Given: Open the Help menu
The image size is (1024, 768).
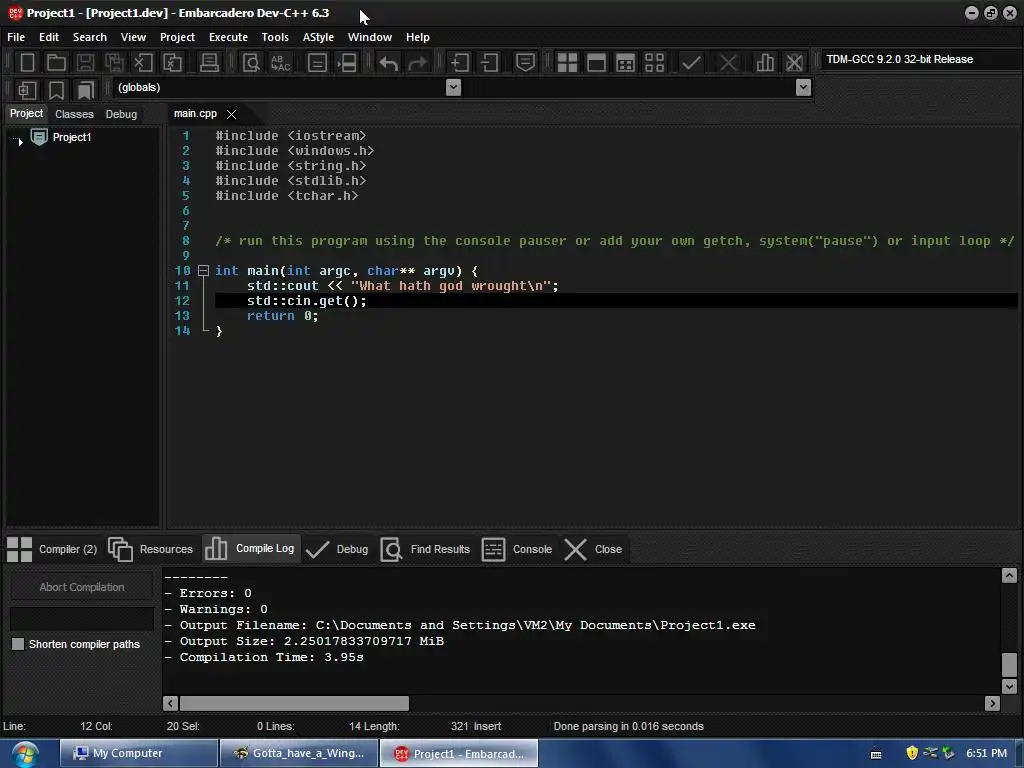Looking at the screenshot, I should point(417,37).
